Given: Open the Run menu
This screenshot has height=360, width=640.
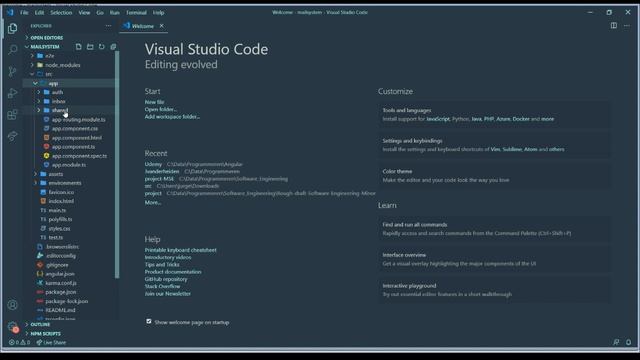Looking at the screenshot, I should click(x=115, y=13).
